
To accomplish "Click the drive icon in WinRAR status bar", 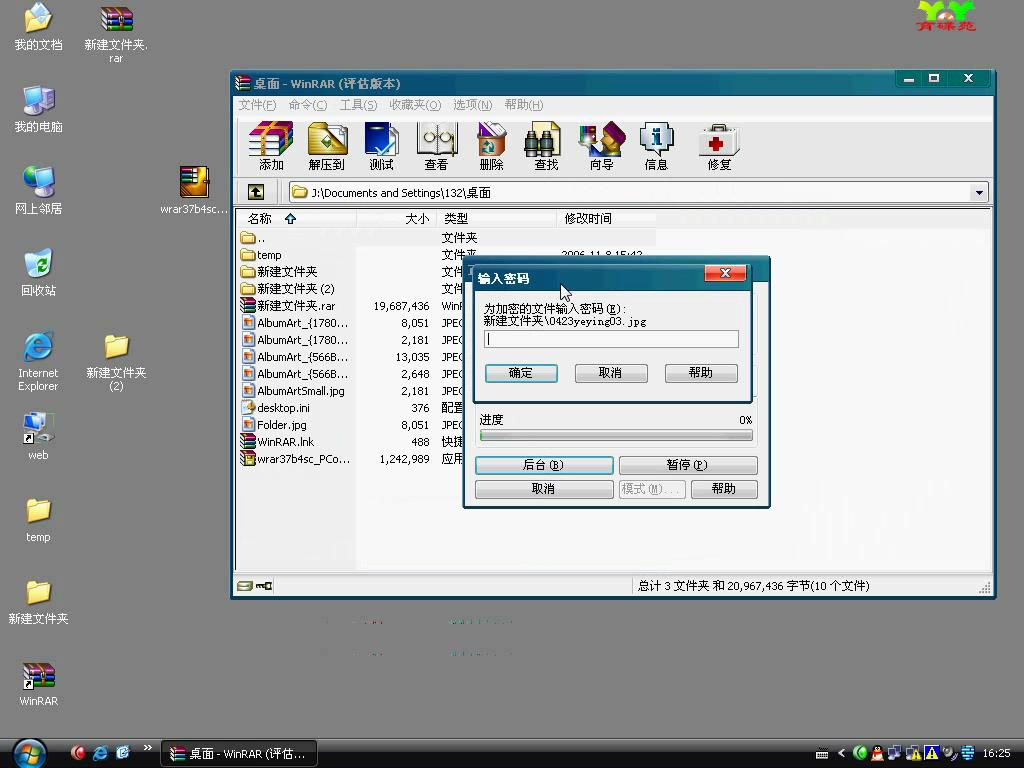I will tap(244, 586).
